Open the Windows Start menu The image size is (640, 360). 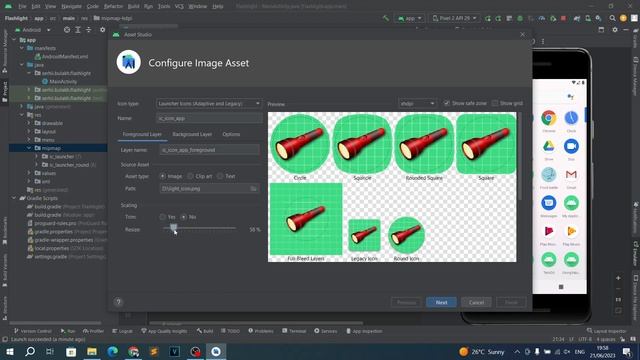click(9, 351)
